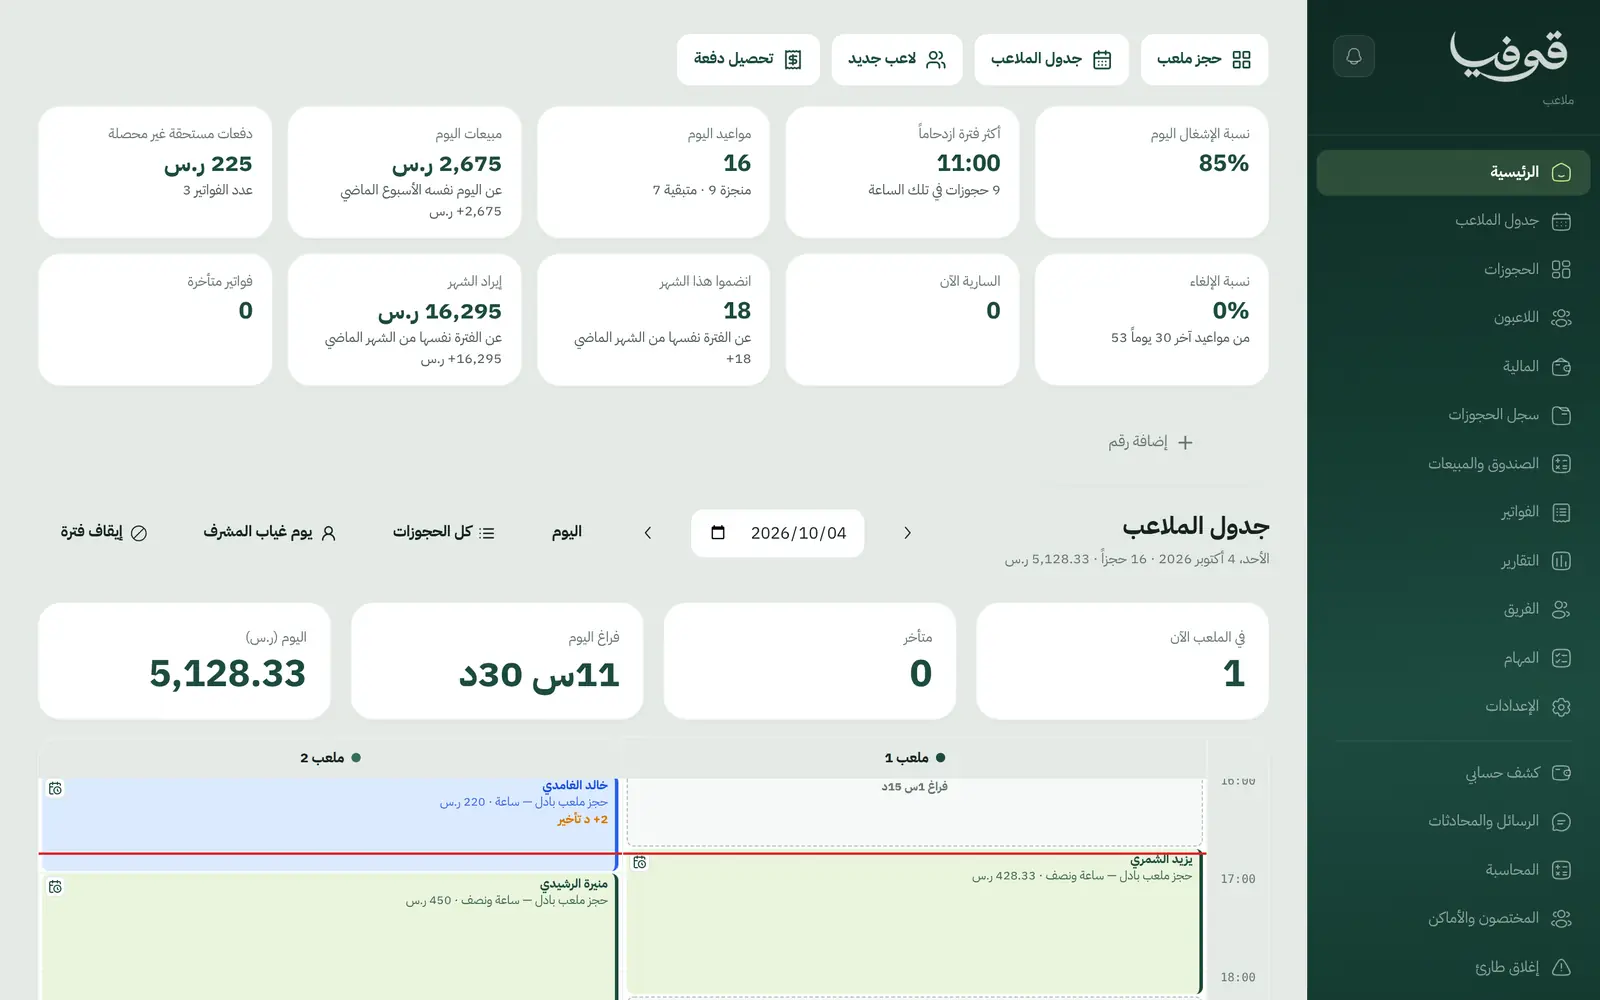Click the كشف حسابي wallet icon
The height and width of the screenshot is (1000, 1600).
(x=1561, y=773)
